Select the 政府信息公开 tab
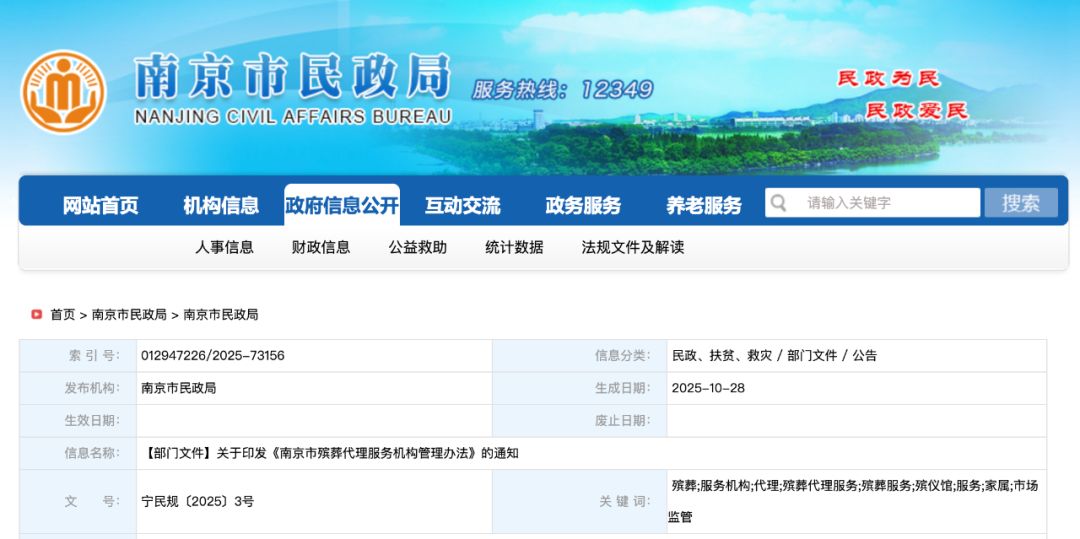 [342, 205]
